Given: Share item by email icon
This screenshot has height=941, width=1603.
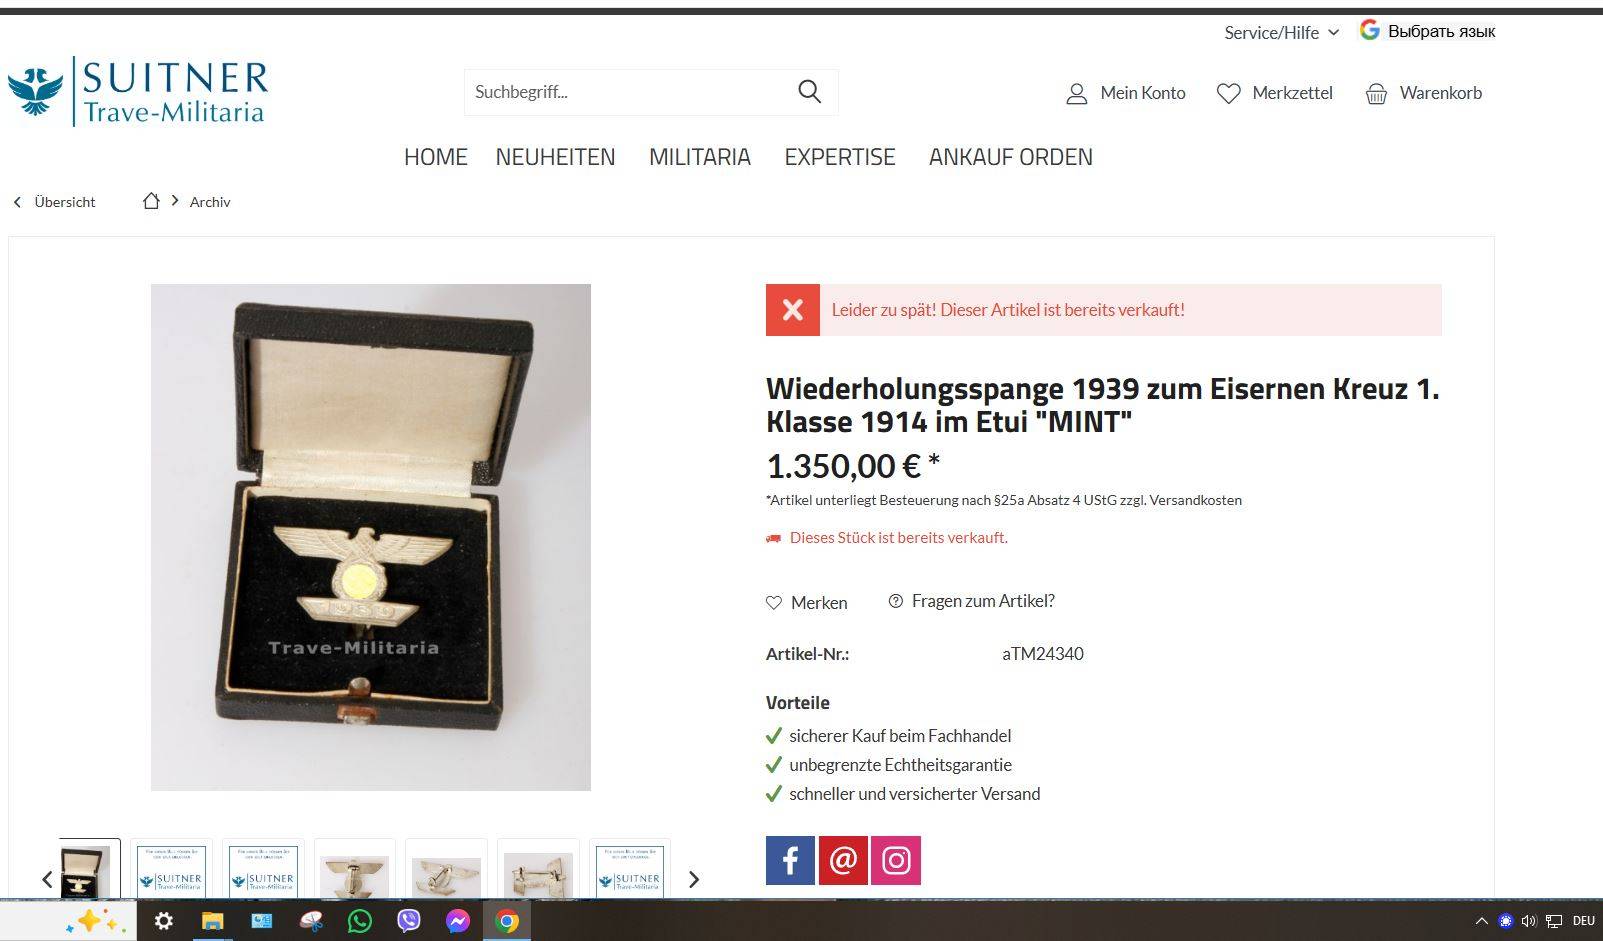Looking at the screenshot, I should point(843,860).
